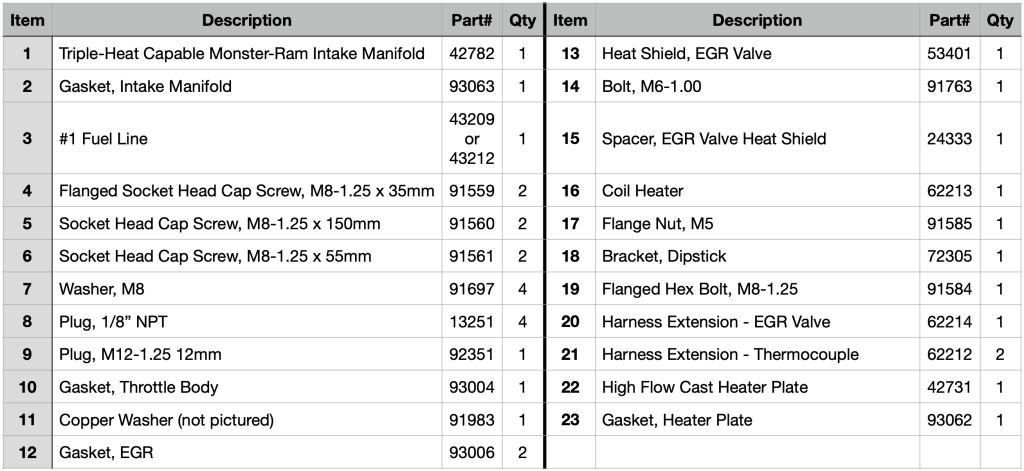Click row header for item 1

(27, 53)
